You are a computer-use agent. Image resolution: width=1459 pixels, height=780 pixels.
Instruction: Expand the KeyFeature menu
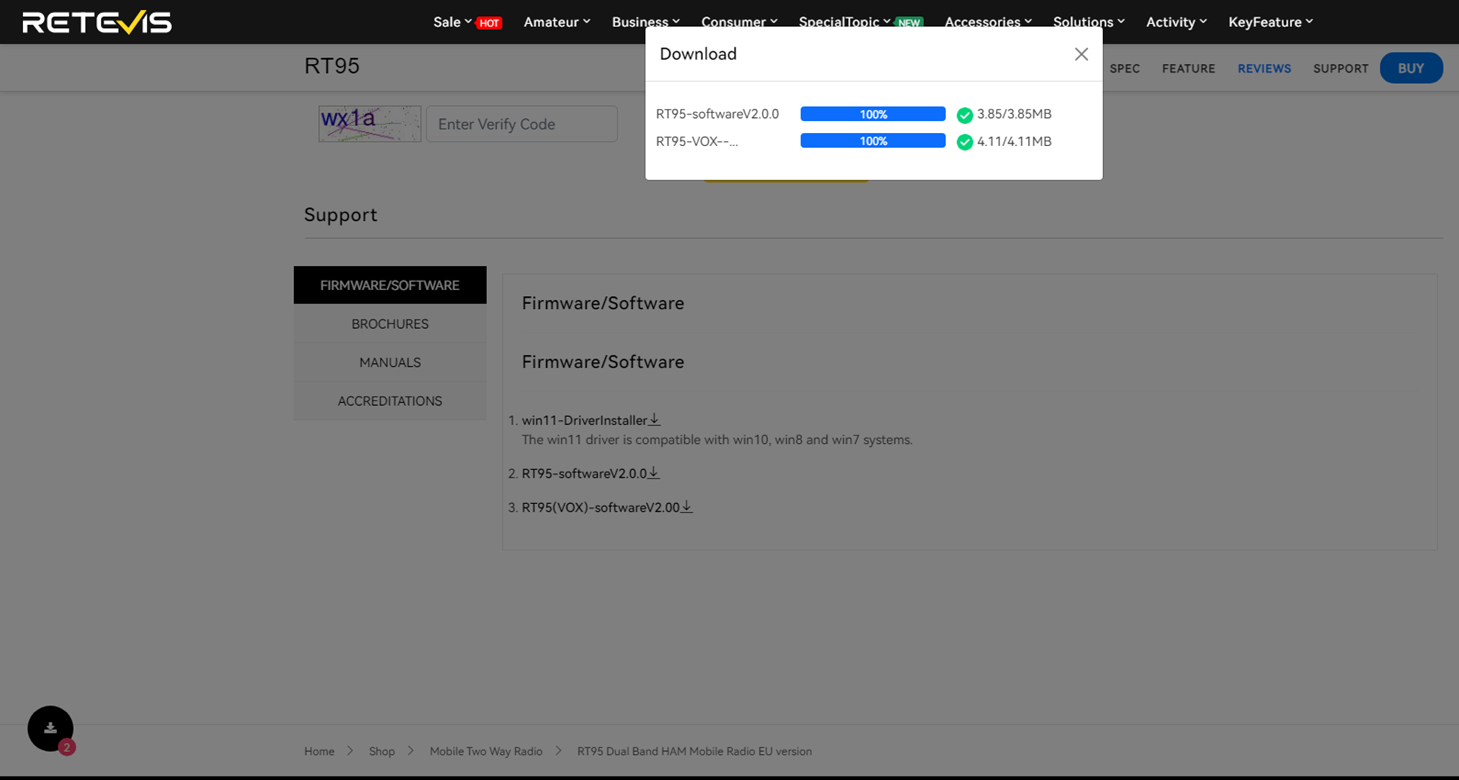pyautogui.click(x=1271, y=22)
